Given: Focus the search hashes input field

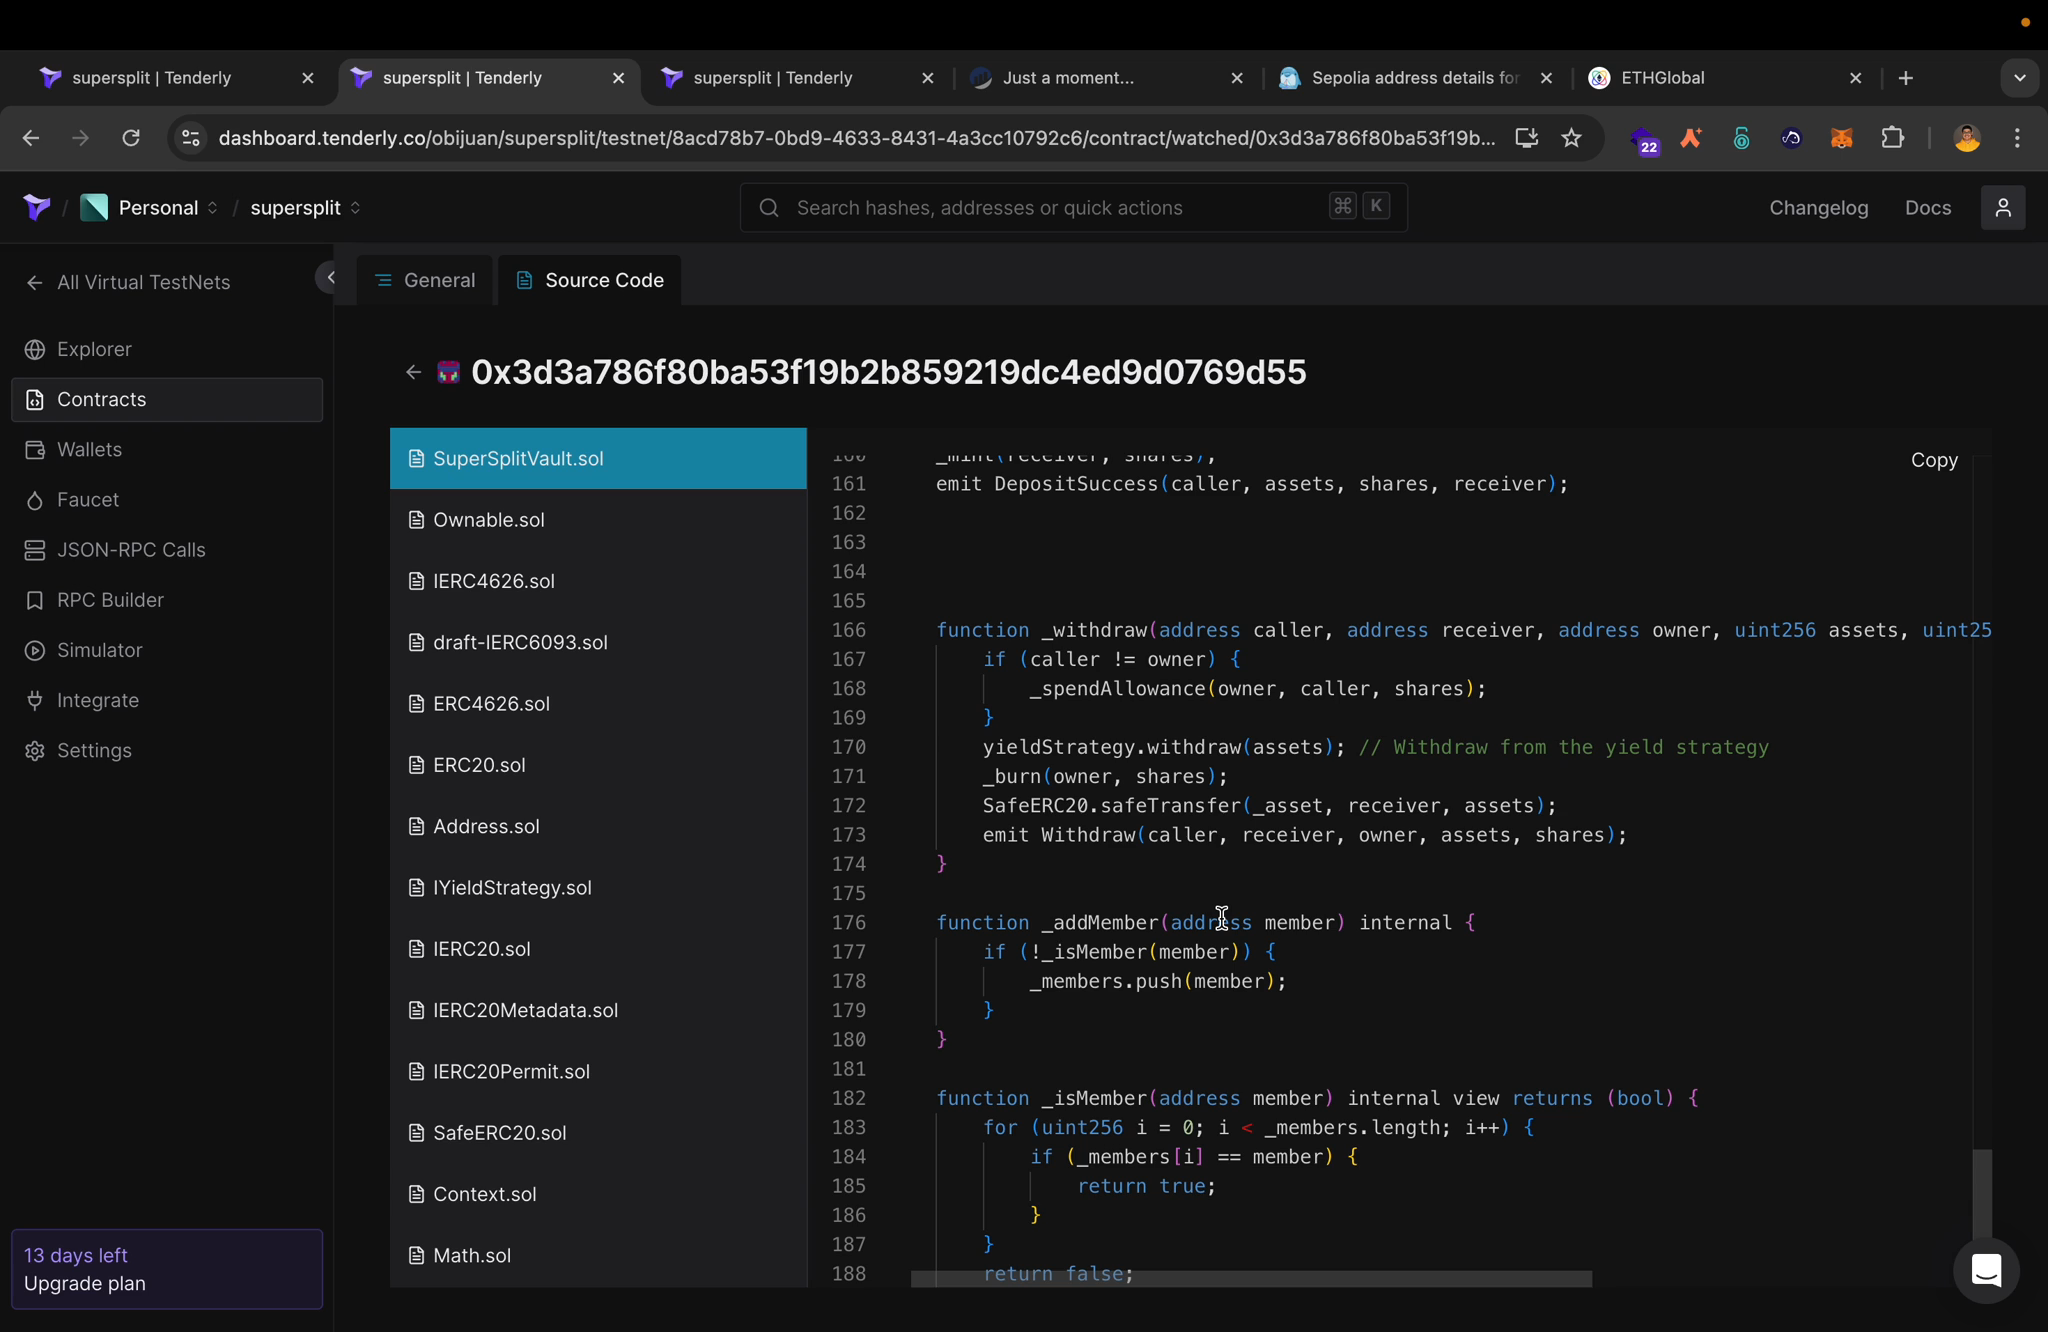Looking at the screenshot, I should click(x=1073, y=207).
